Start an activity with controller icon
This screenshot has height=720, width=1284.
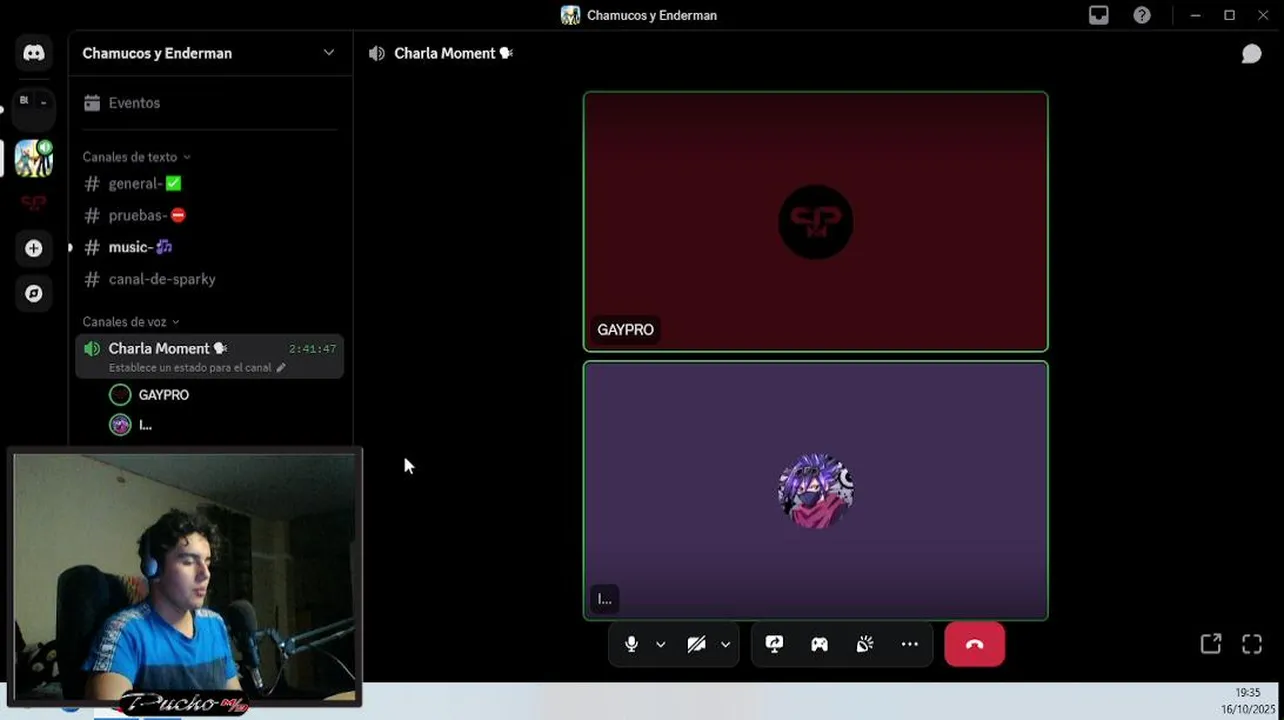(x=819, y=644)
